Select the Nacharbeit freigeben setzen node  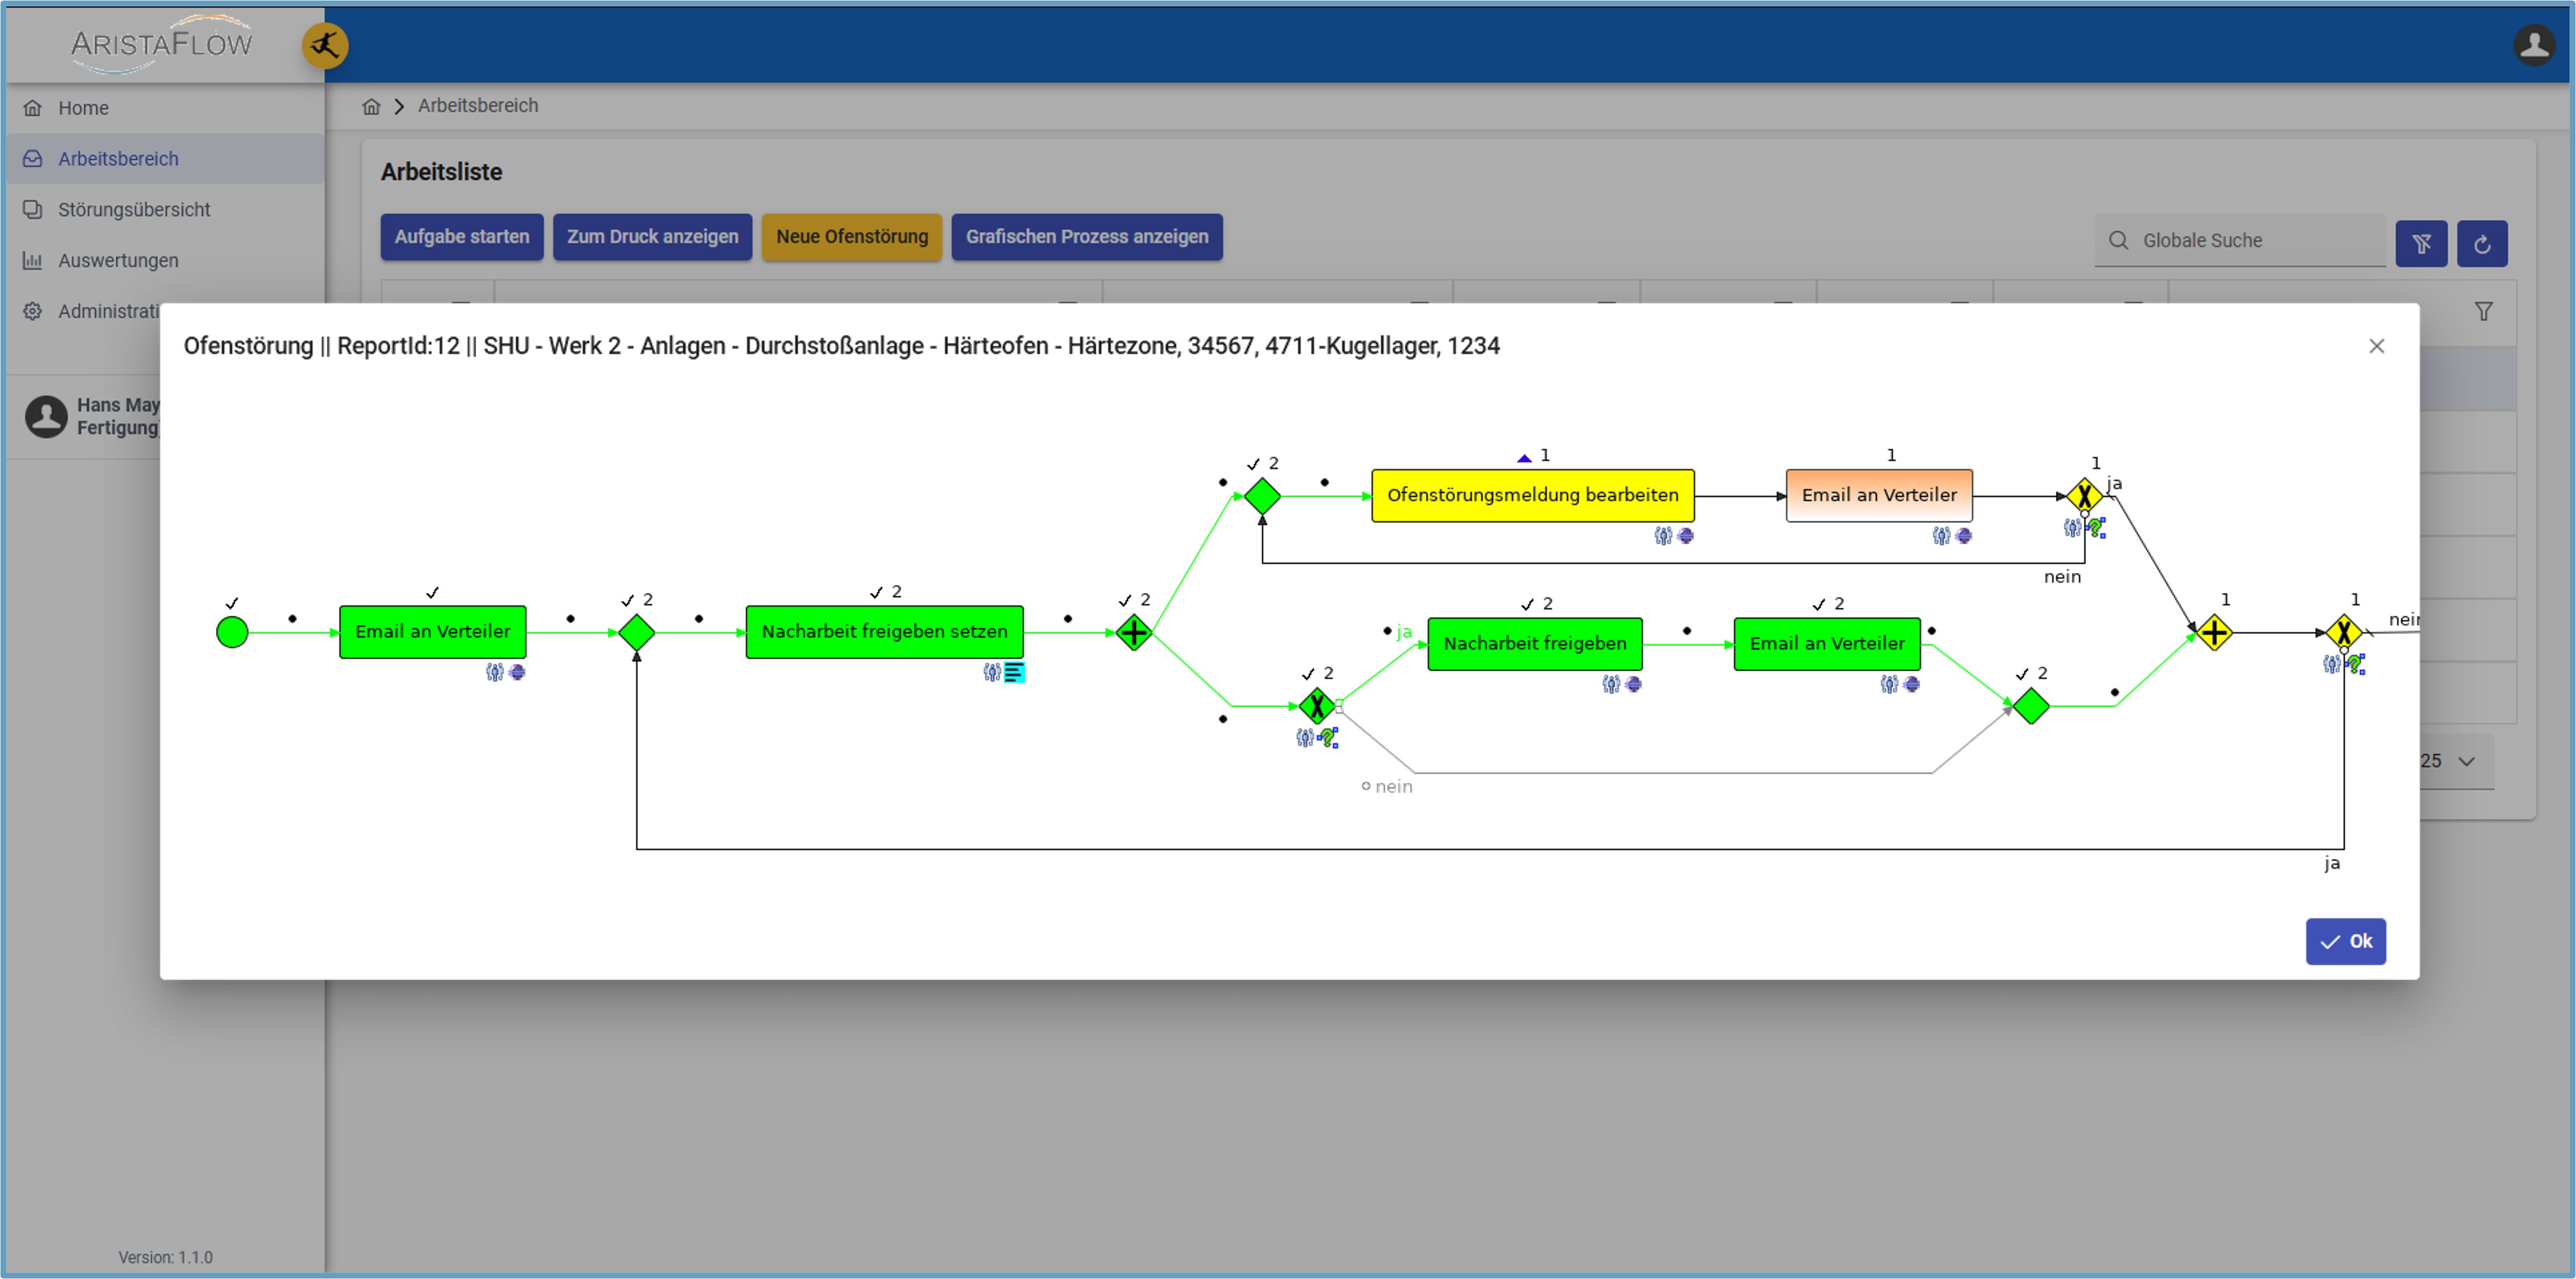884,632
